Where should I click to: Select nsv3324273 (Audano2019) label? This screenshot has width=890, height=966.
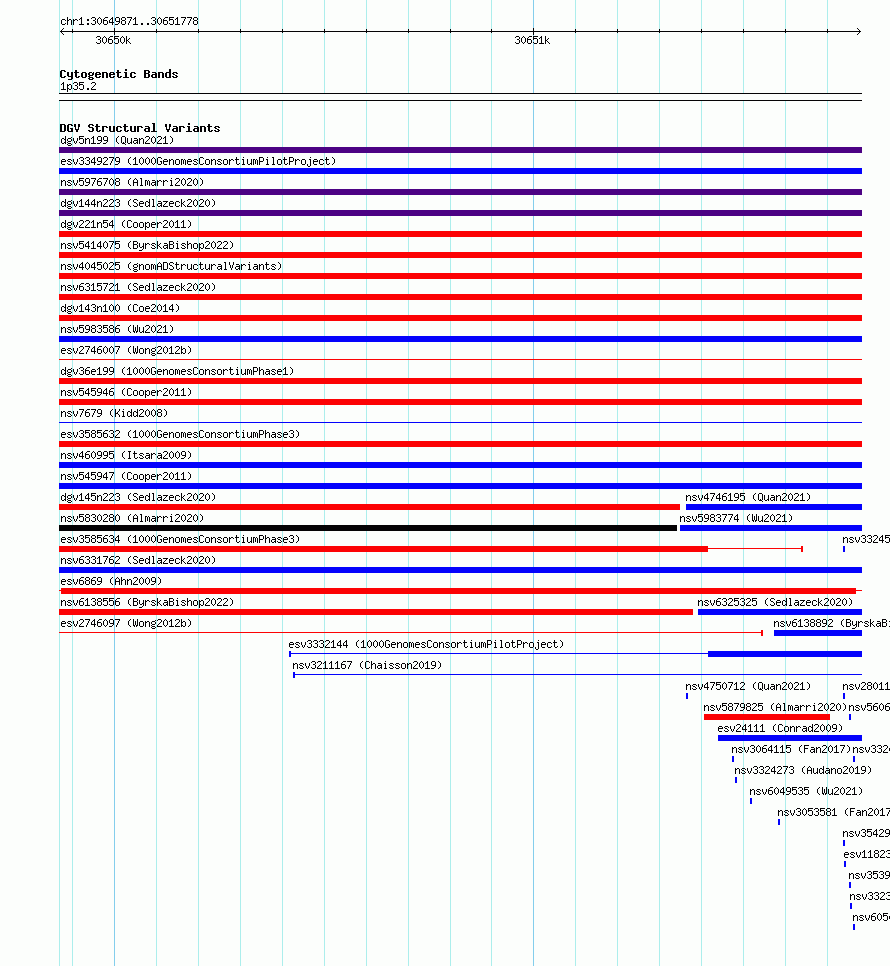pos(803,769)
